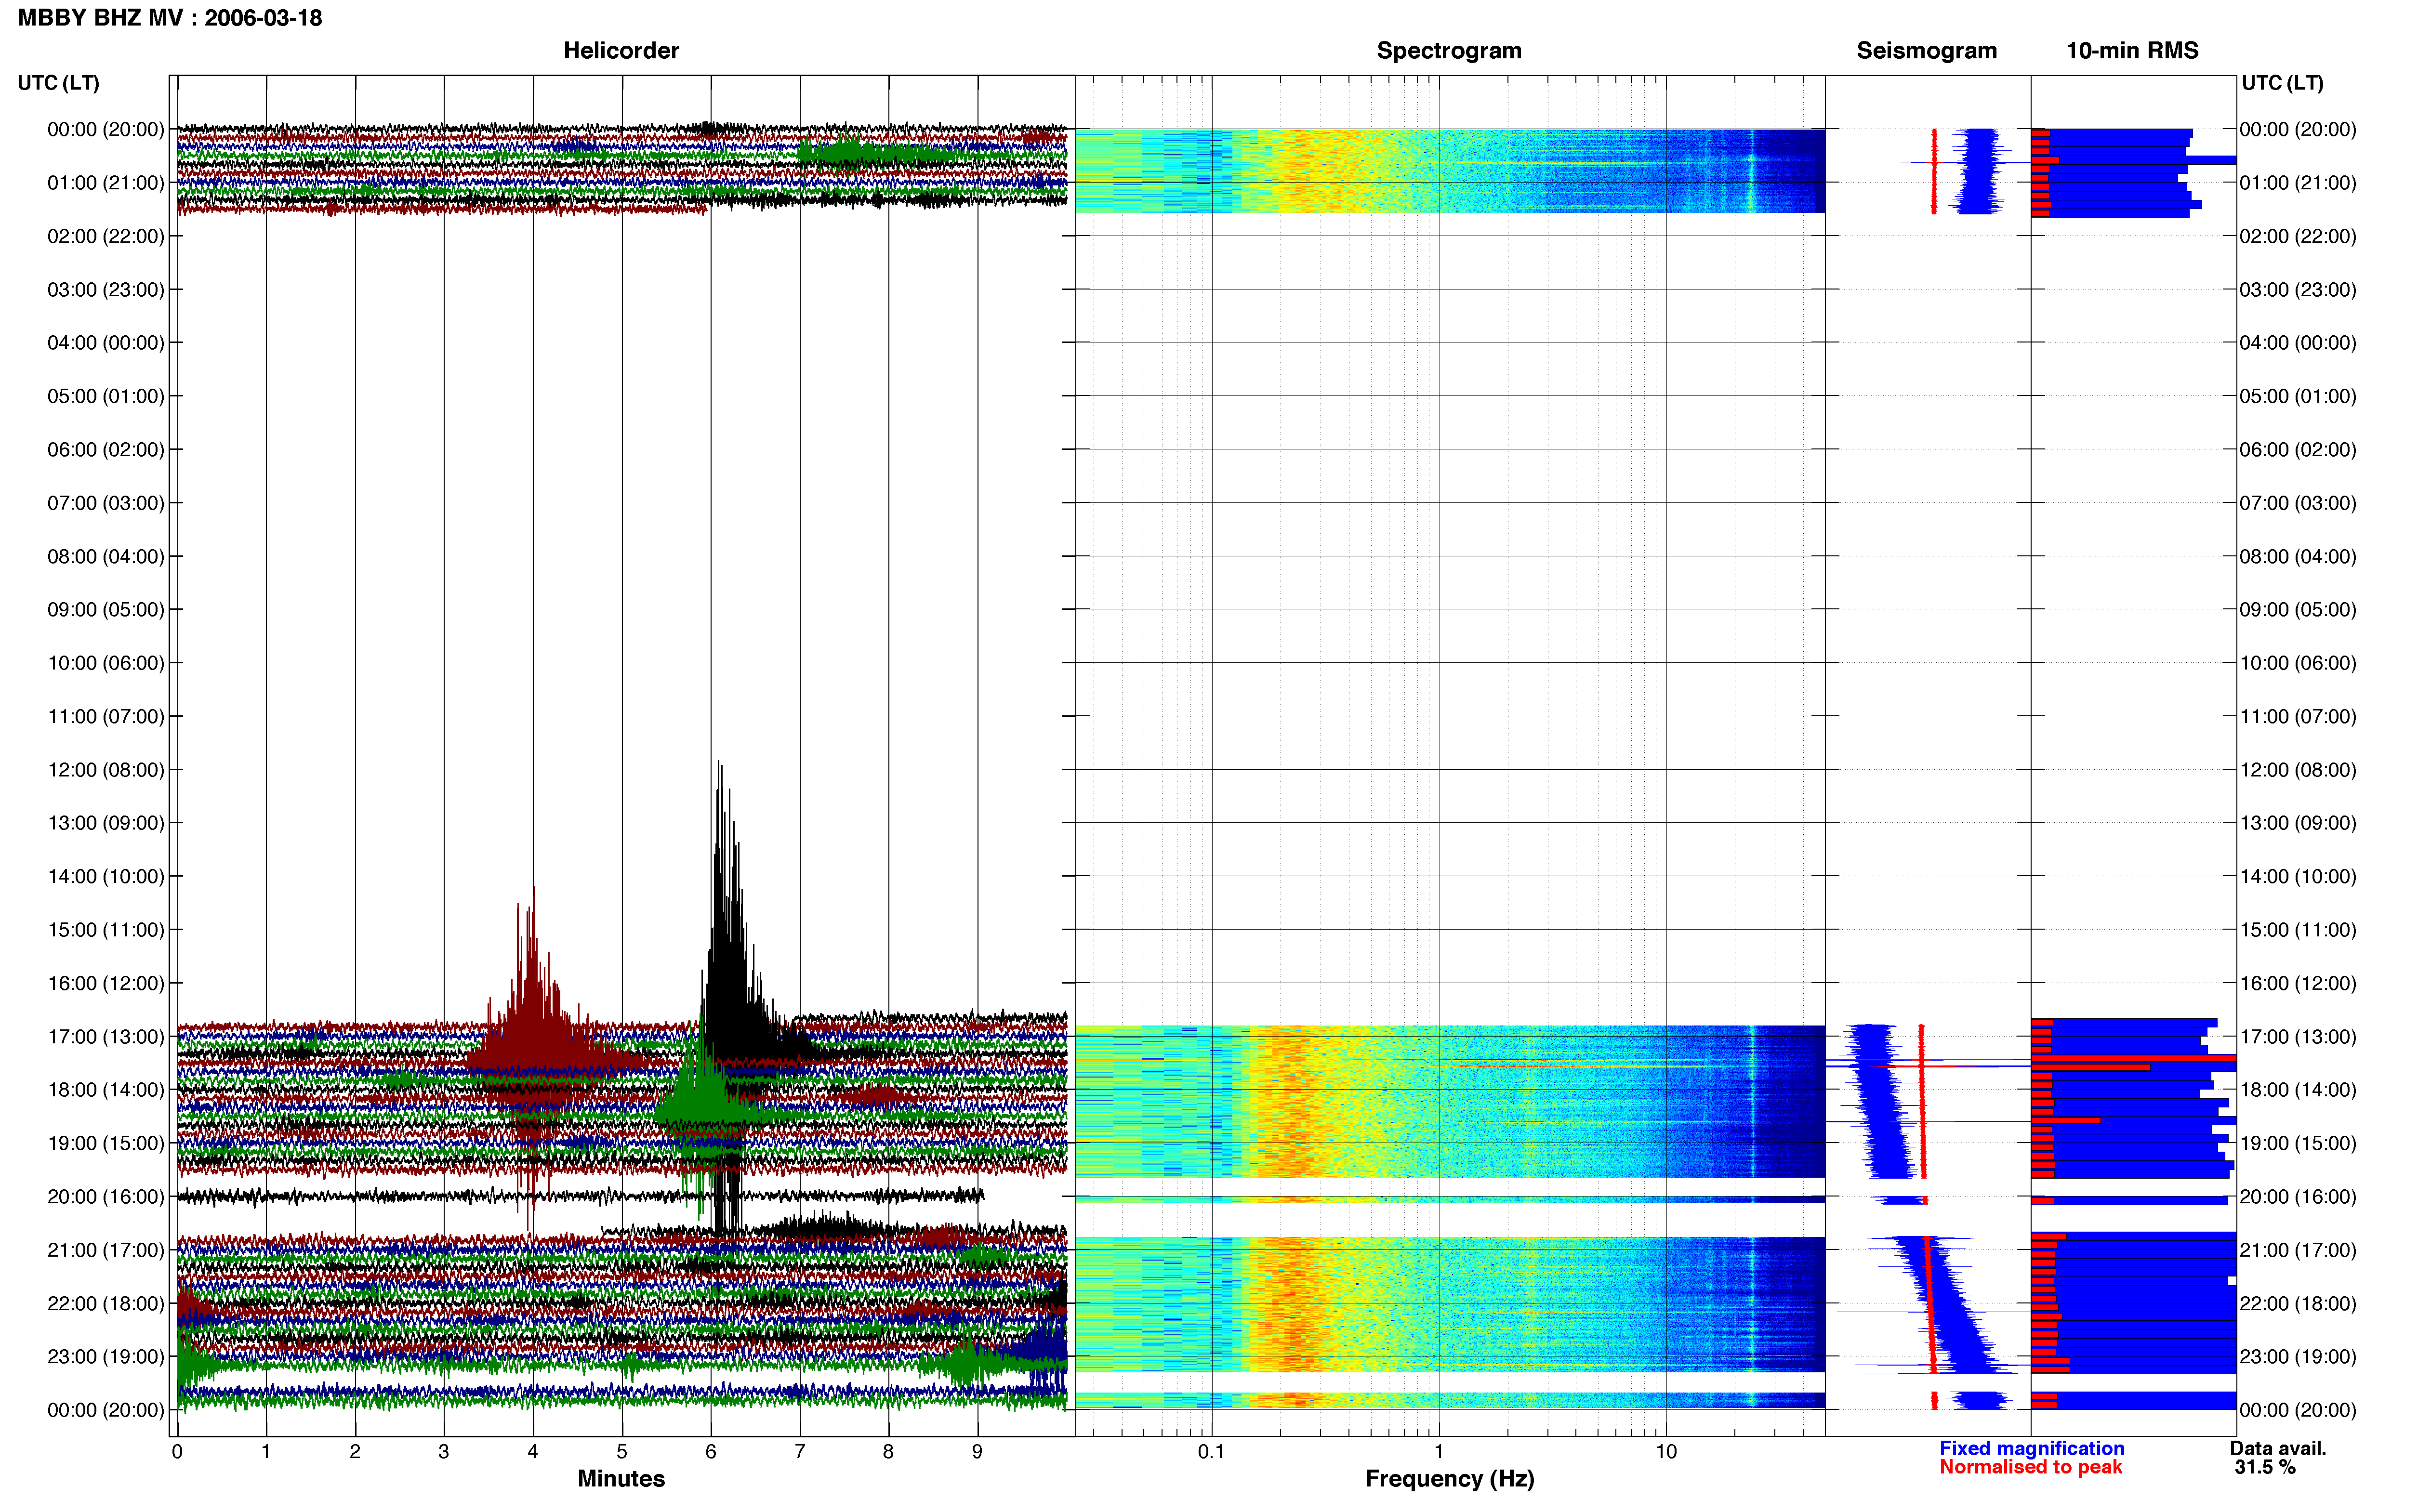Click '20:00 (16:00)' on the Helicorder time axis

point(106,1197)
